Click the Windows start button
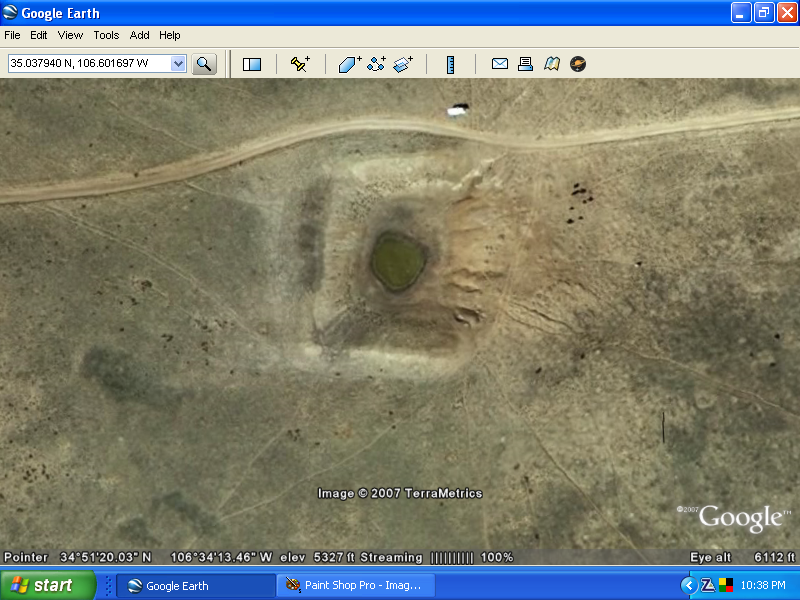Image resolution: width=800 pixels, height=600 pixels. click(x=48, y=585)
